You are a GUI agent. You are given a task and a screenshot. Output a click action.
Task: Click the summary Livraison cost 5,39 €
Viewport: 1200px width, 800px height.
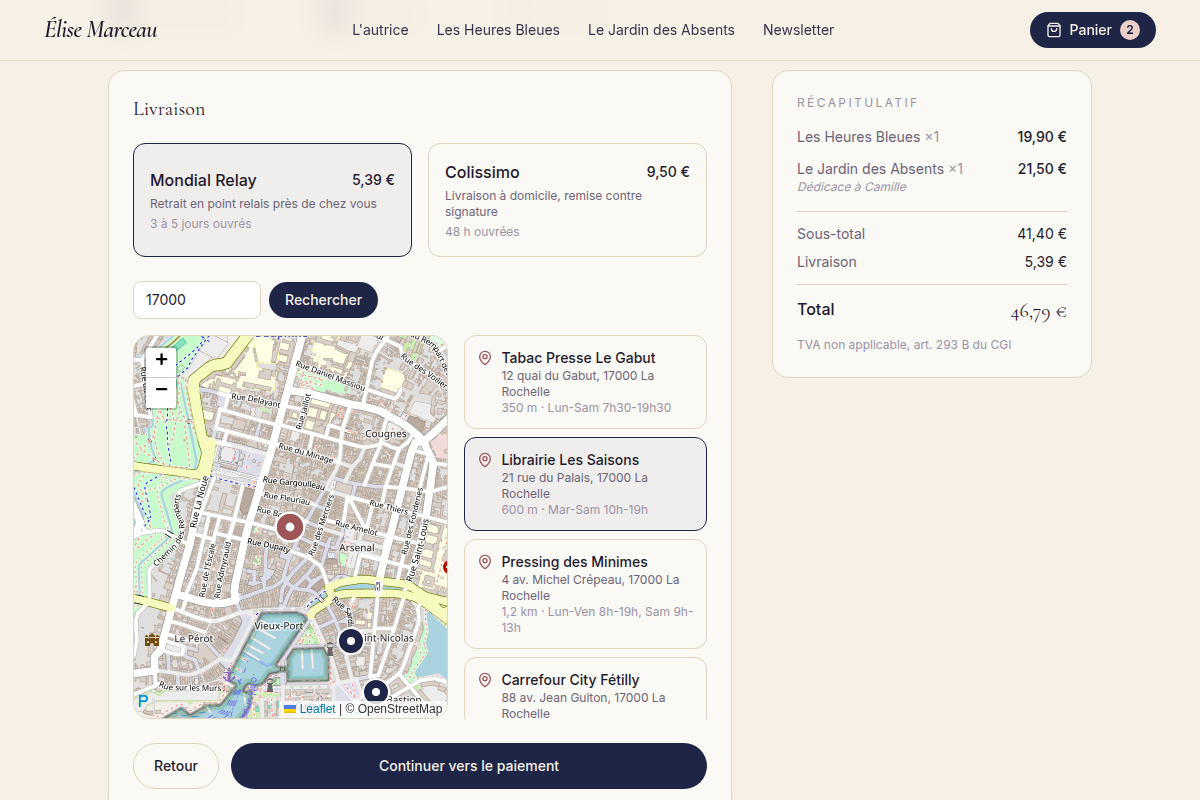pyautogui.click(x=1045, y=262)
